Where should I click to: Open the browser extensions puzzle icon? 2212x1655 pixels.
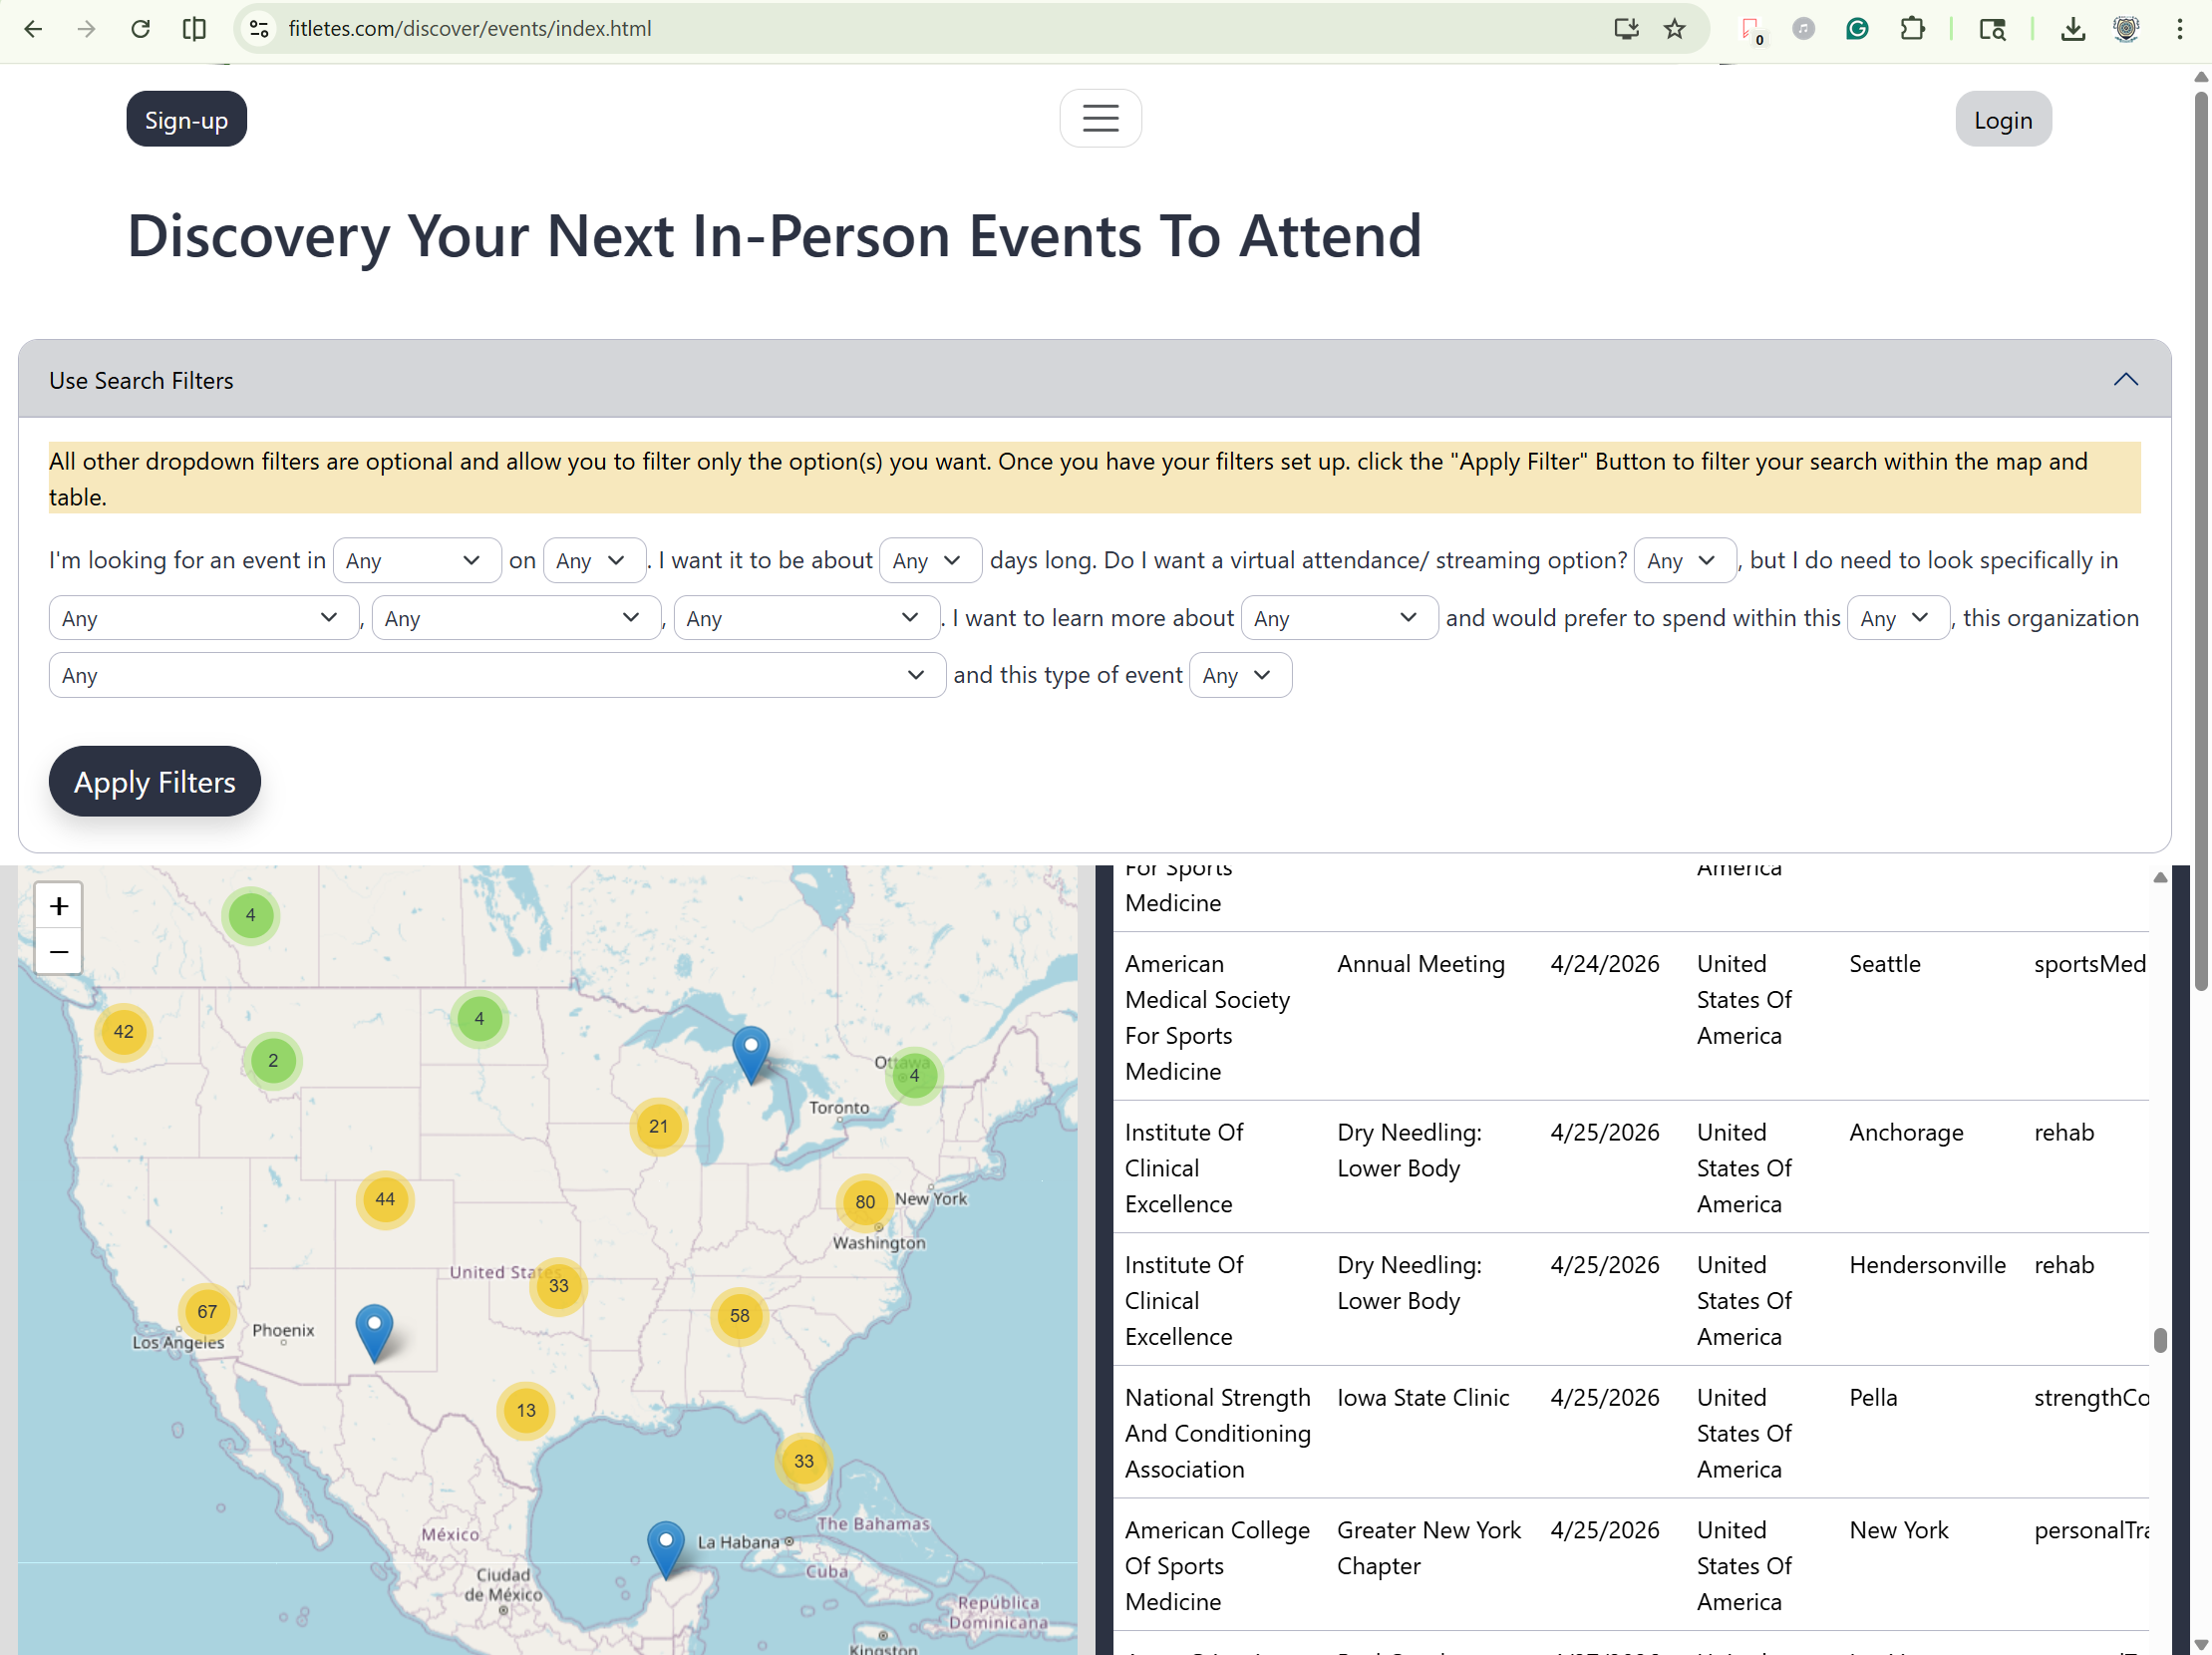coord(1912,29)
